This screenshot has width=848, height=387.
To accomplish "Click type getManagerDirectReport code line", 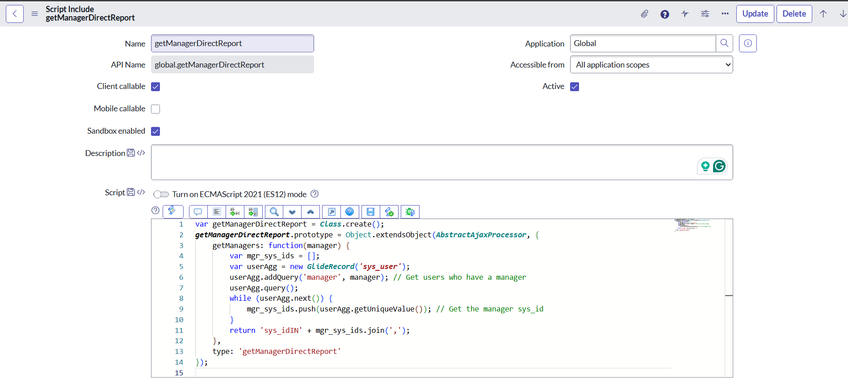I will click(277, 351).
